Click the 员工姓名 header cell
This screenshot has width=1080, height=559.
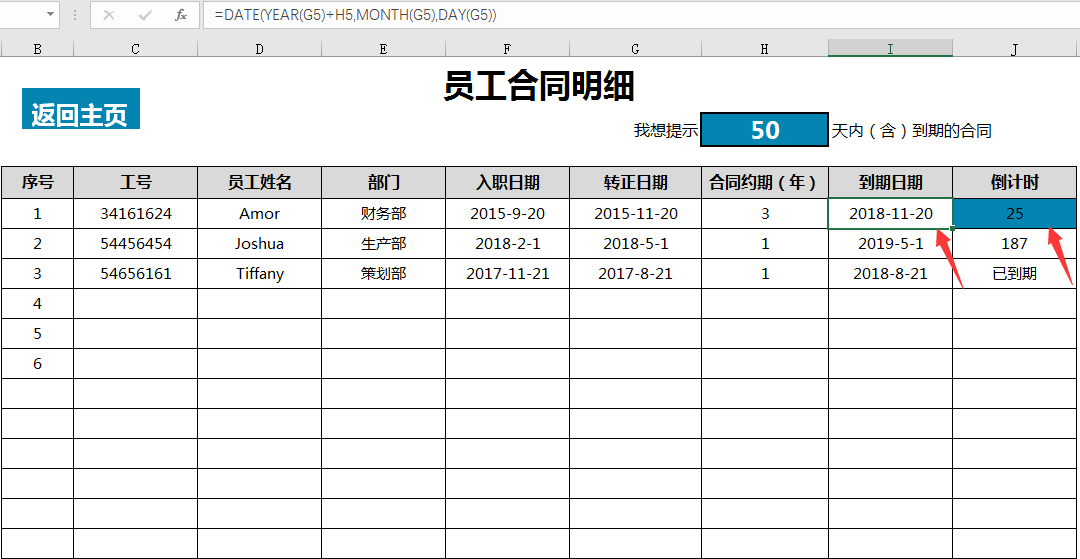point(260,182)
